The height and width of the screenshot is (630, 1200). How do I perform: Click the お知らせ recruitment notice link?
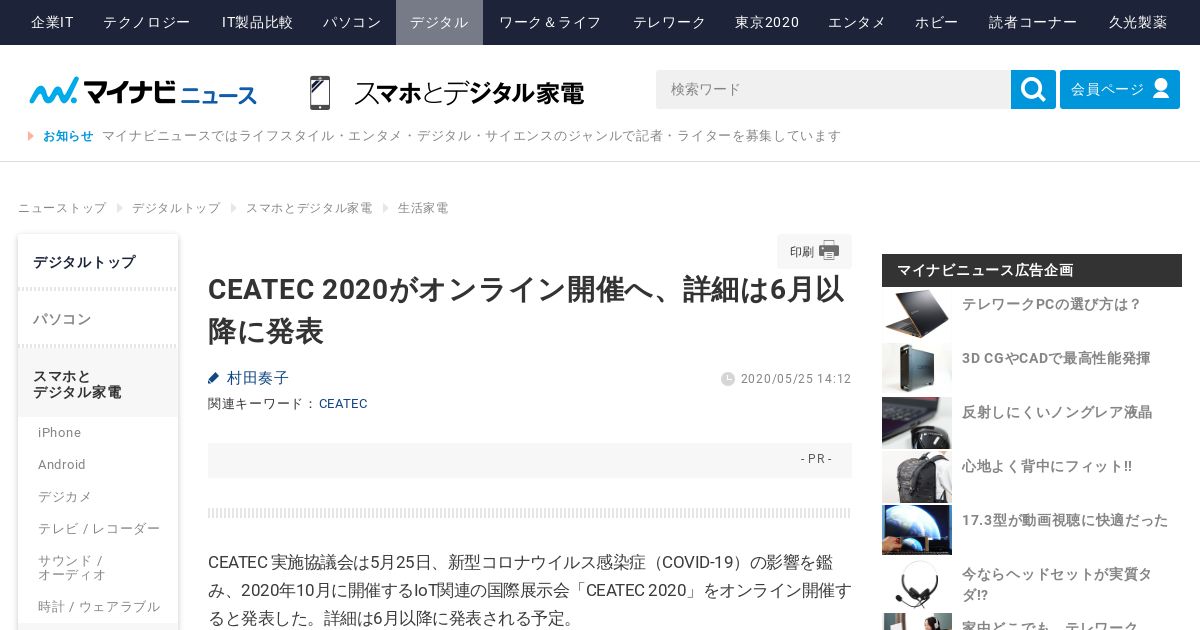coord(471,136)
